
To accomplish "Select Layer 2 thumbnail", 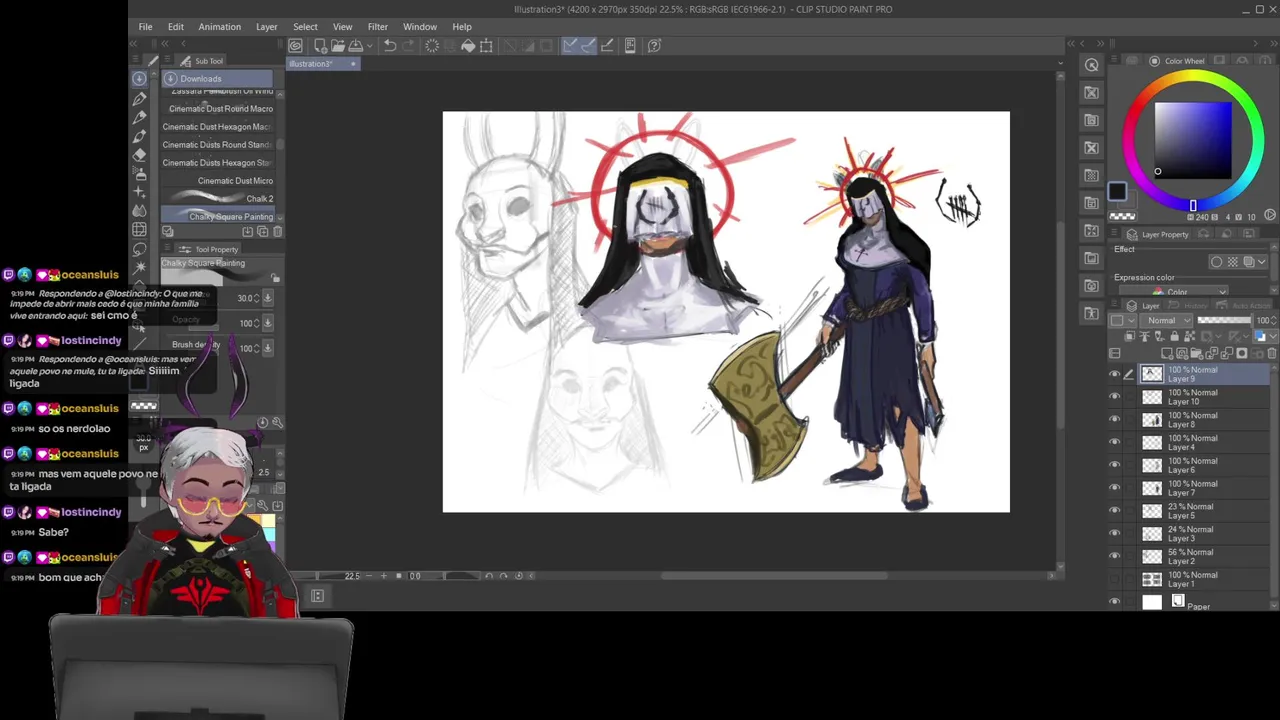I will click(1152, 556).
